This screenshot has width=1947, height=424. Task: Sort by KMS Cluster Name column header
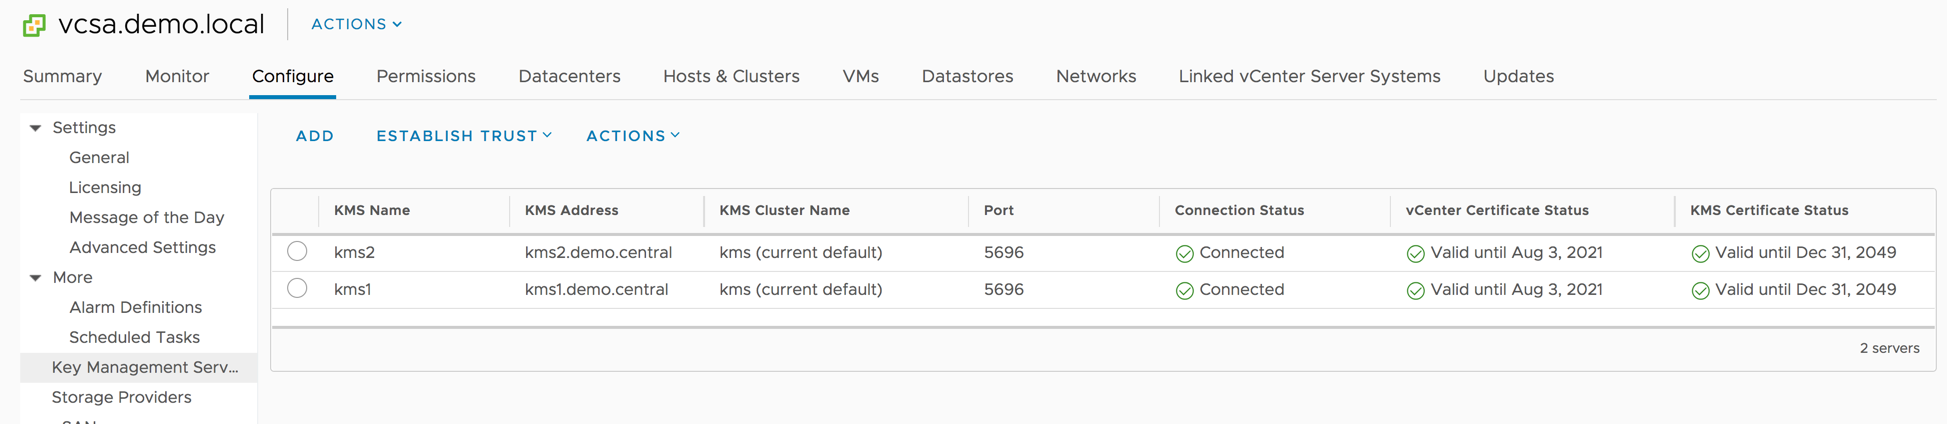tap(784, 211)
